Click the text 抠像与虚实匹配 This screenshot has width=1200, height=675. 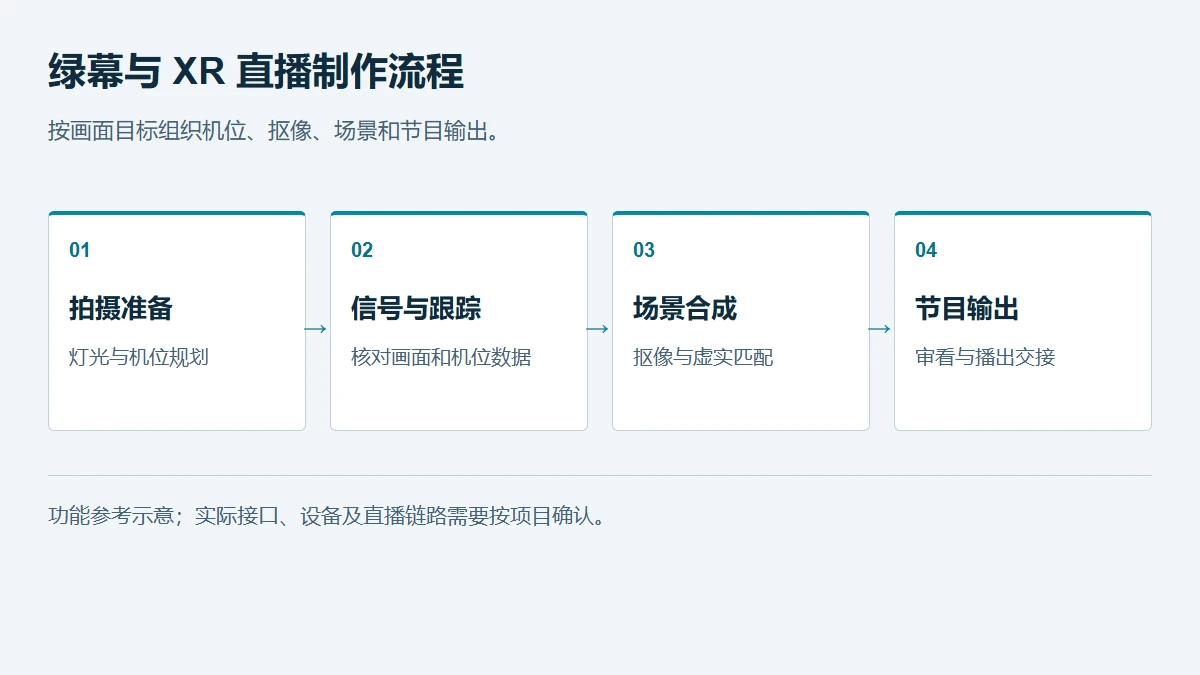click(x=703, y=357)
